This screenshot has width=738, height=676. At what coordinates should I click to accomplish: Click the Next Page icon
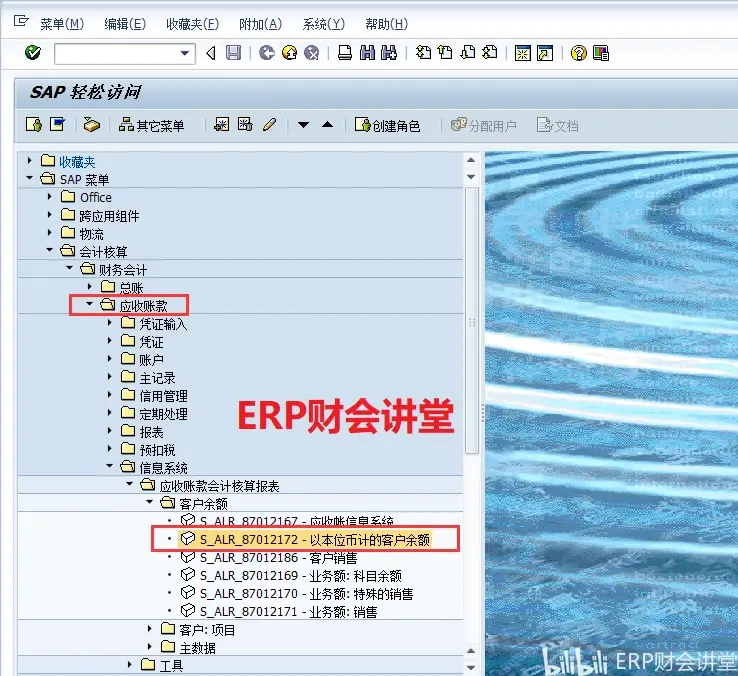[x=467, y=53]
